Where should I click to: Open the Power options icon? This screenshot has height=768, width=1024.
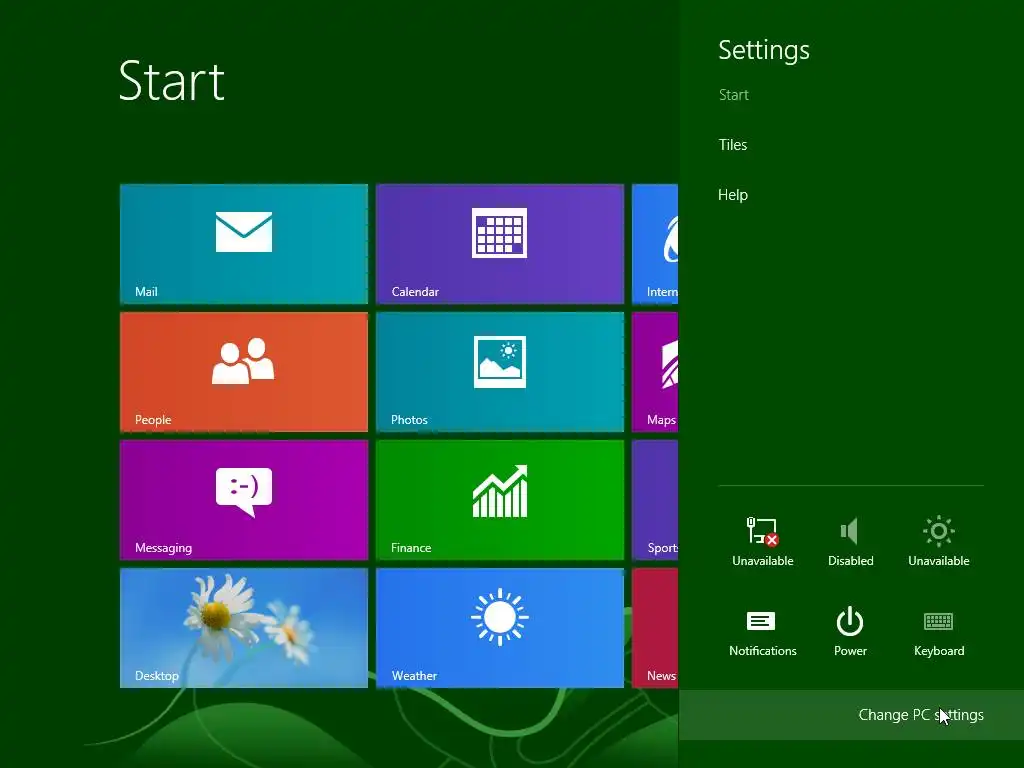(850, 632)
